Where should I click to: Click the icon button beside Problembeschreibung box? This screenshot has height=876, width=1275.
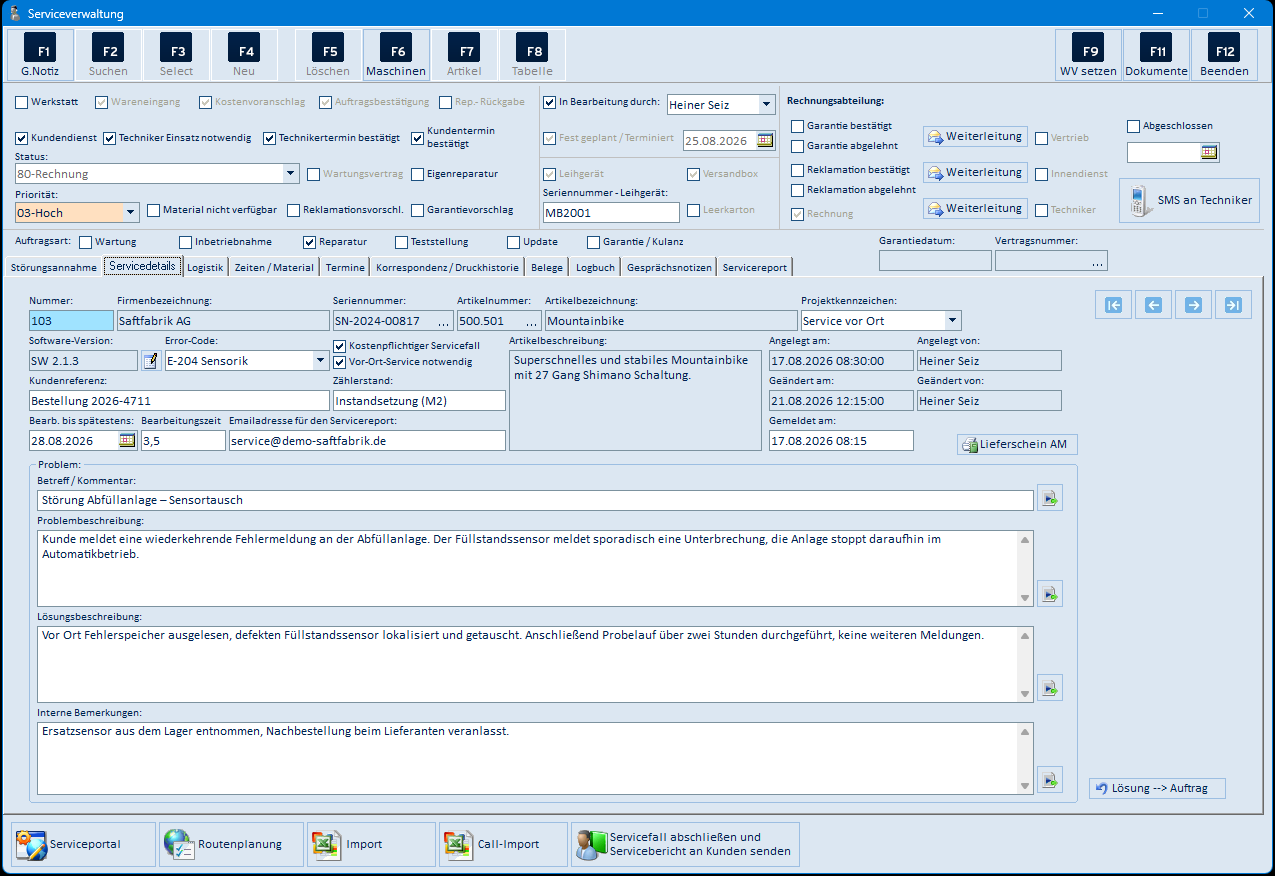(1049, 593)
